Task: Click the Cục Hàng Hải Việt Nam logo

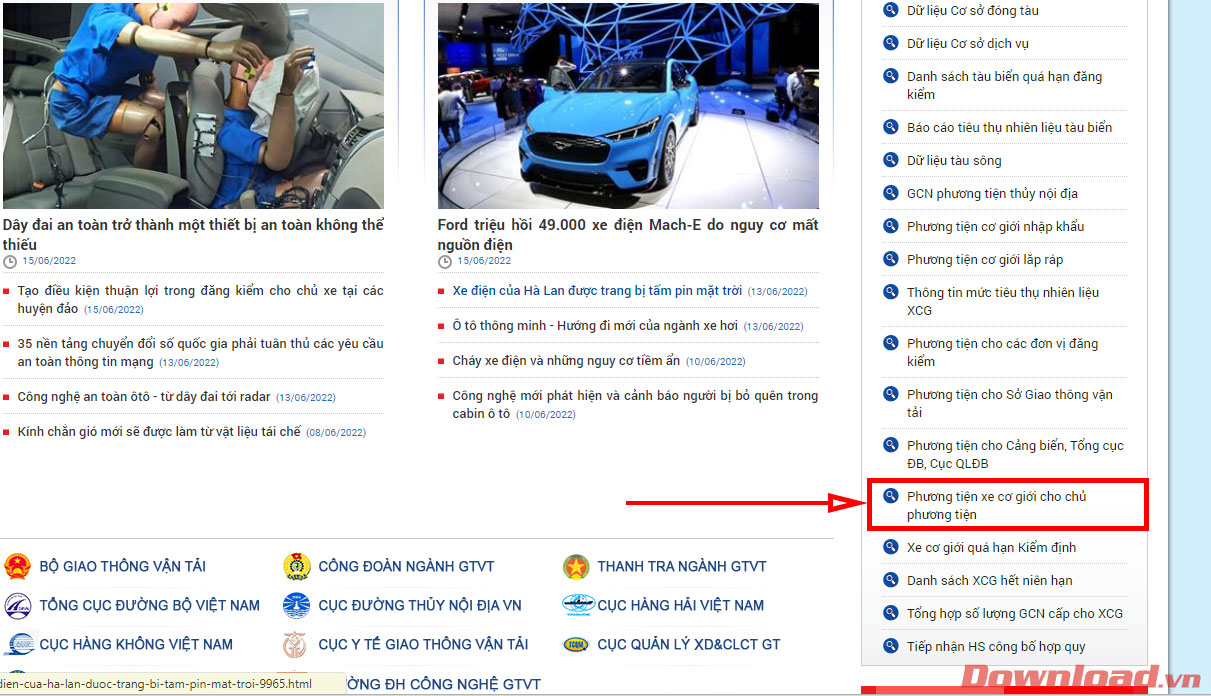Action: 577,605
